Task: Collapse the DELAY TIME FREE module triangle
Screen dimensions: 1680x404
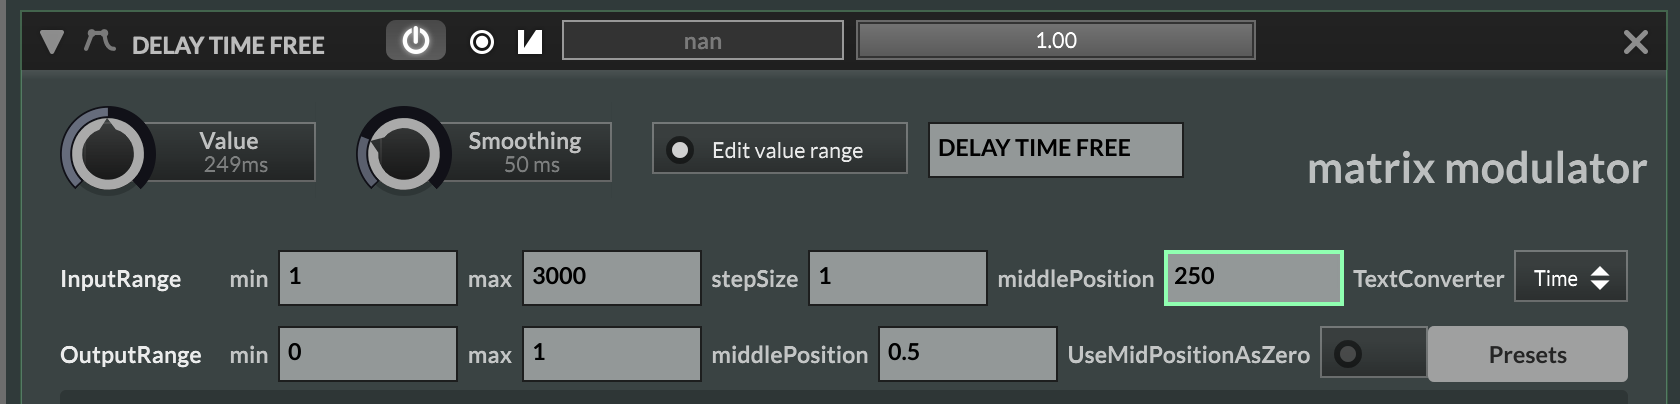Action: pos(52,42)
